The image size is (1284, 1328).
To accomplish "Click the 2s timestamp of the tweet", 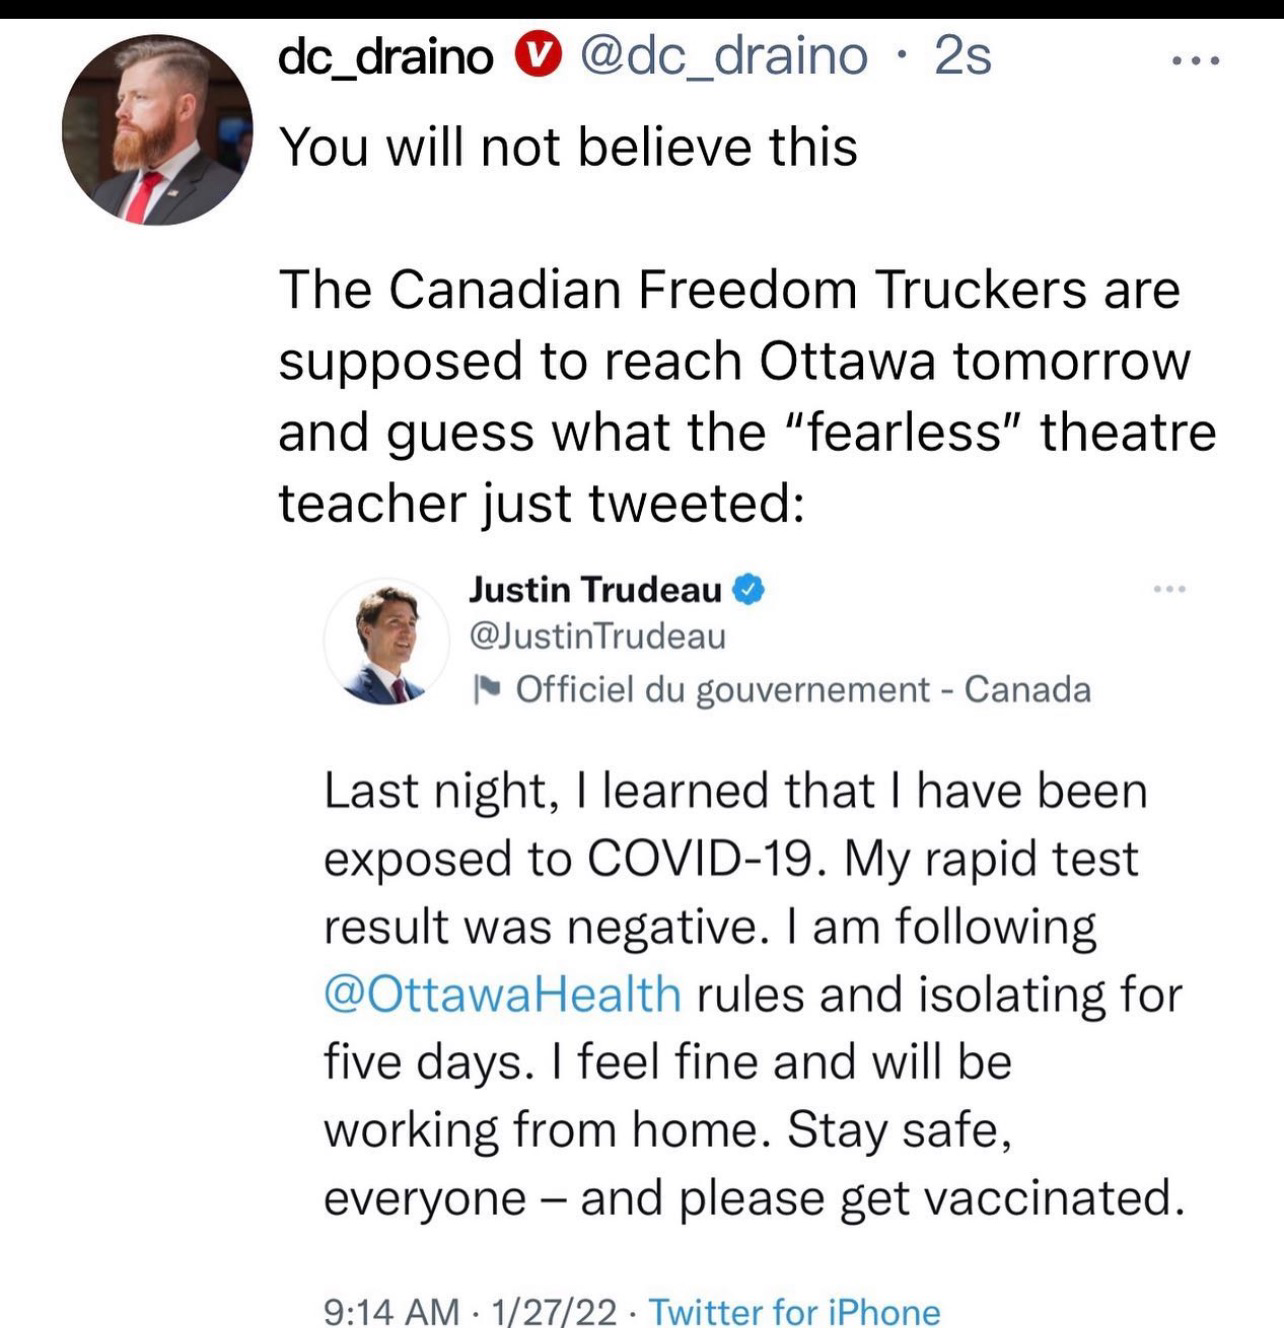I will [963, 56].
